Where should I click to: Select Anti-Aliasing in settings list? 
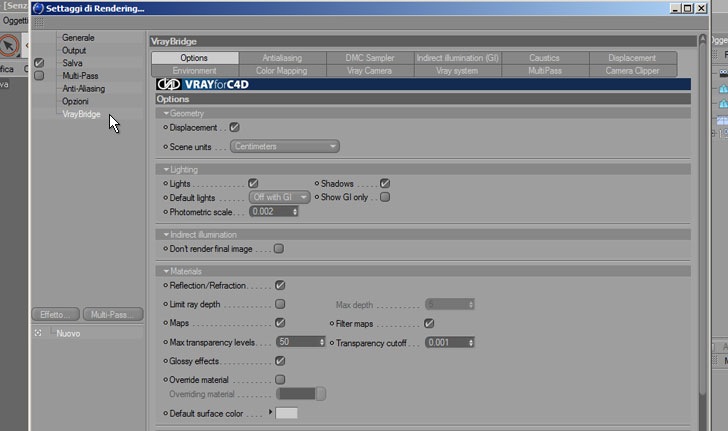pos(84,88)
